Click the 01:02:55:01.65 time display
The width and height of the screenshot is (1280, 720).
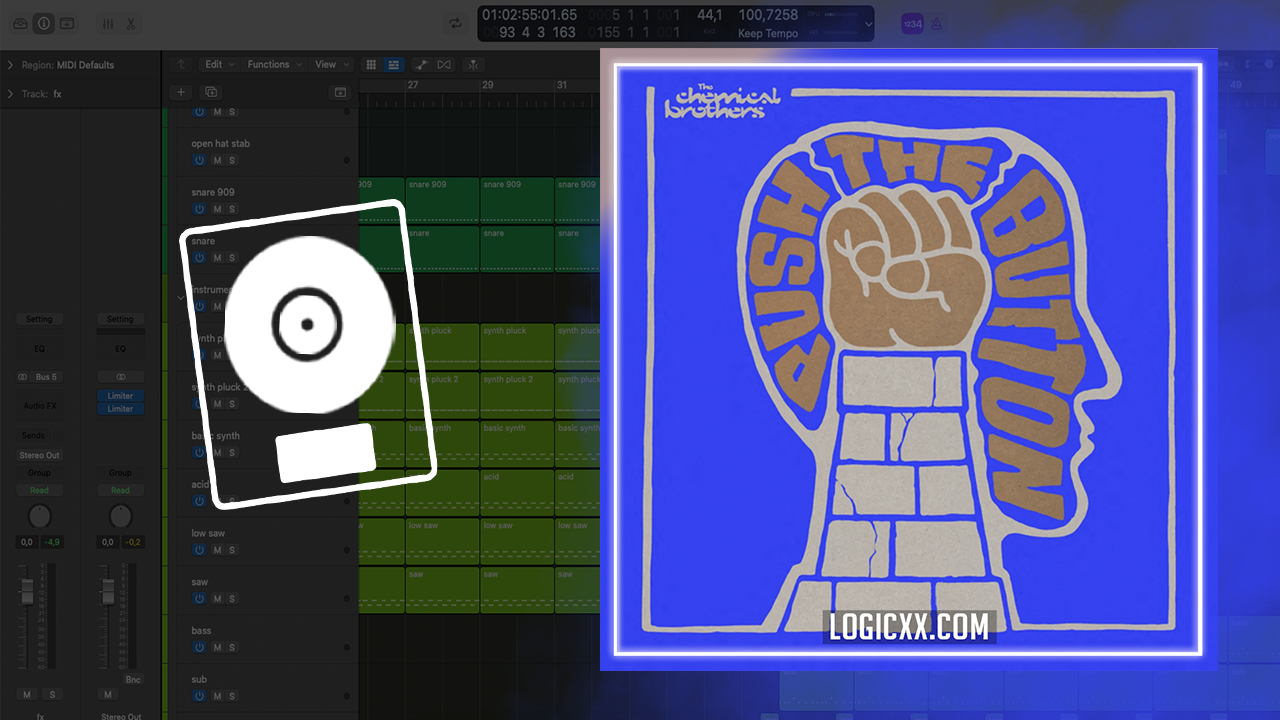(529, 15)
